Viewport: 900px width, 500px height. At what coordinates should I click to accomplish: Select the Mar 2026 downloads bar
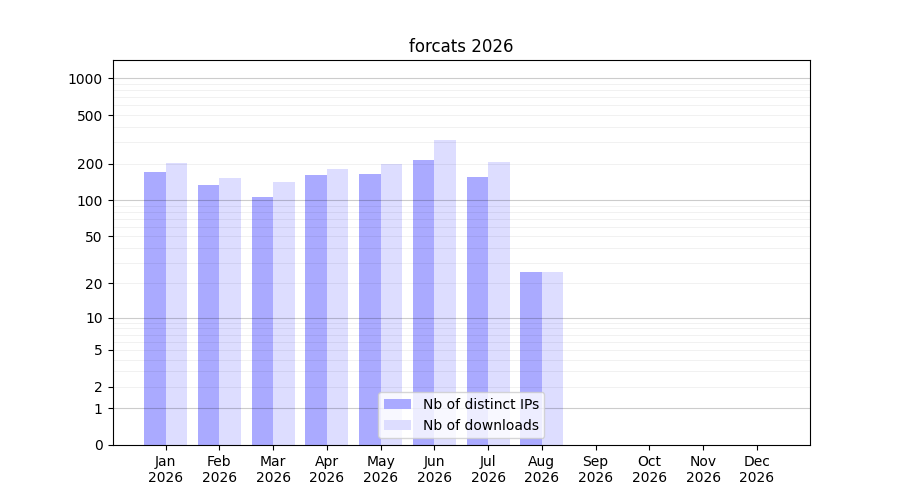tap(284, 313)
